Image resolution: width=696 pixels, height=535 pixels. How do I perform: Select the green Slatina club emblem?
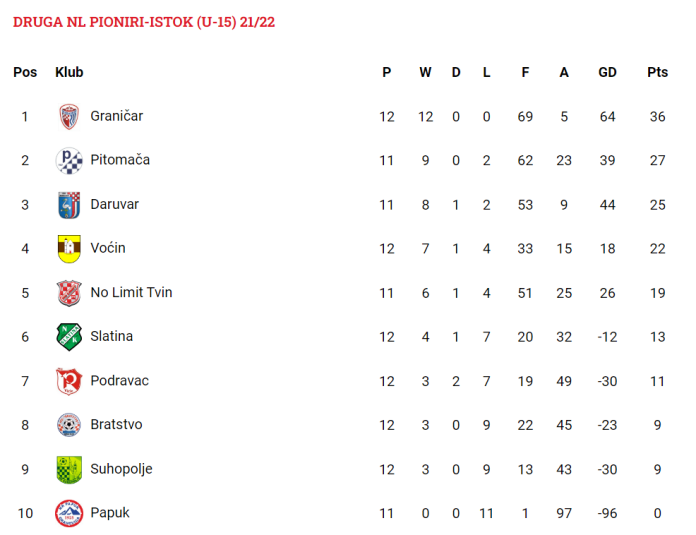(69, 337)
